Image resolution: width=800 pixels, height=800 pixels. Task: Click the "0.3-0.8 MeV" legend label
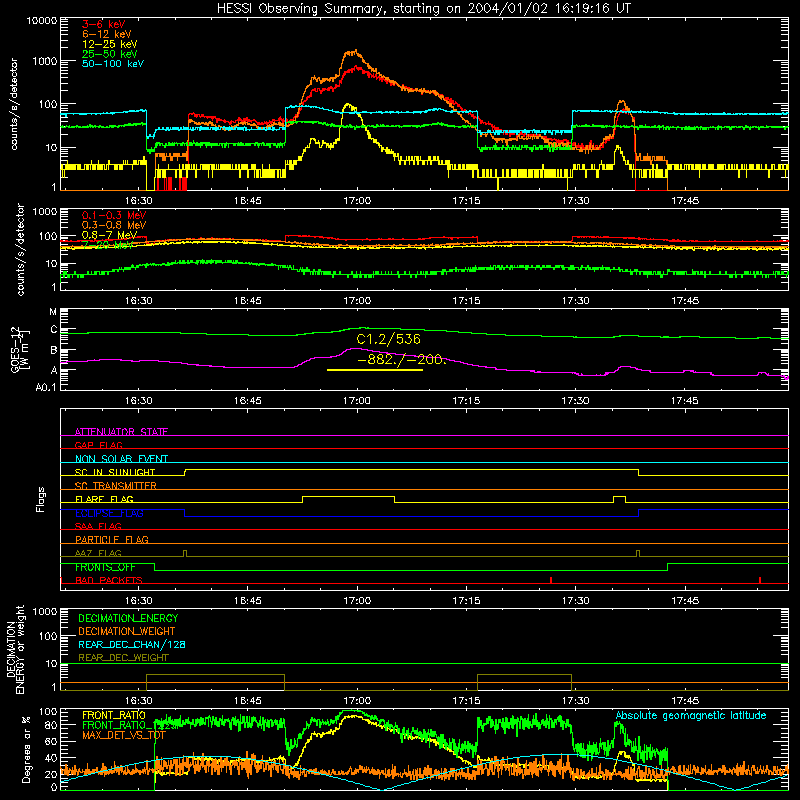[x=114, y=225]
